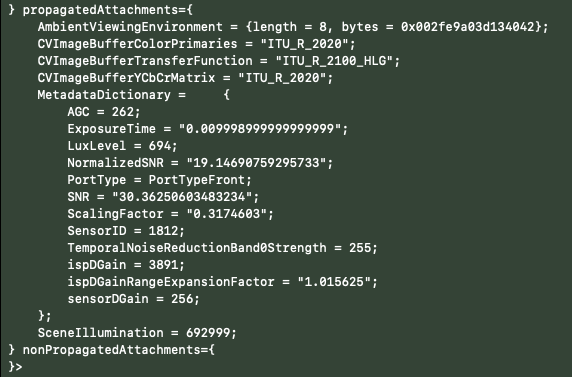Click the NormalizedSNR value

click(x=256, y=162)
